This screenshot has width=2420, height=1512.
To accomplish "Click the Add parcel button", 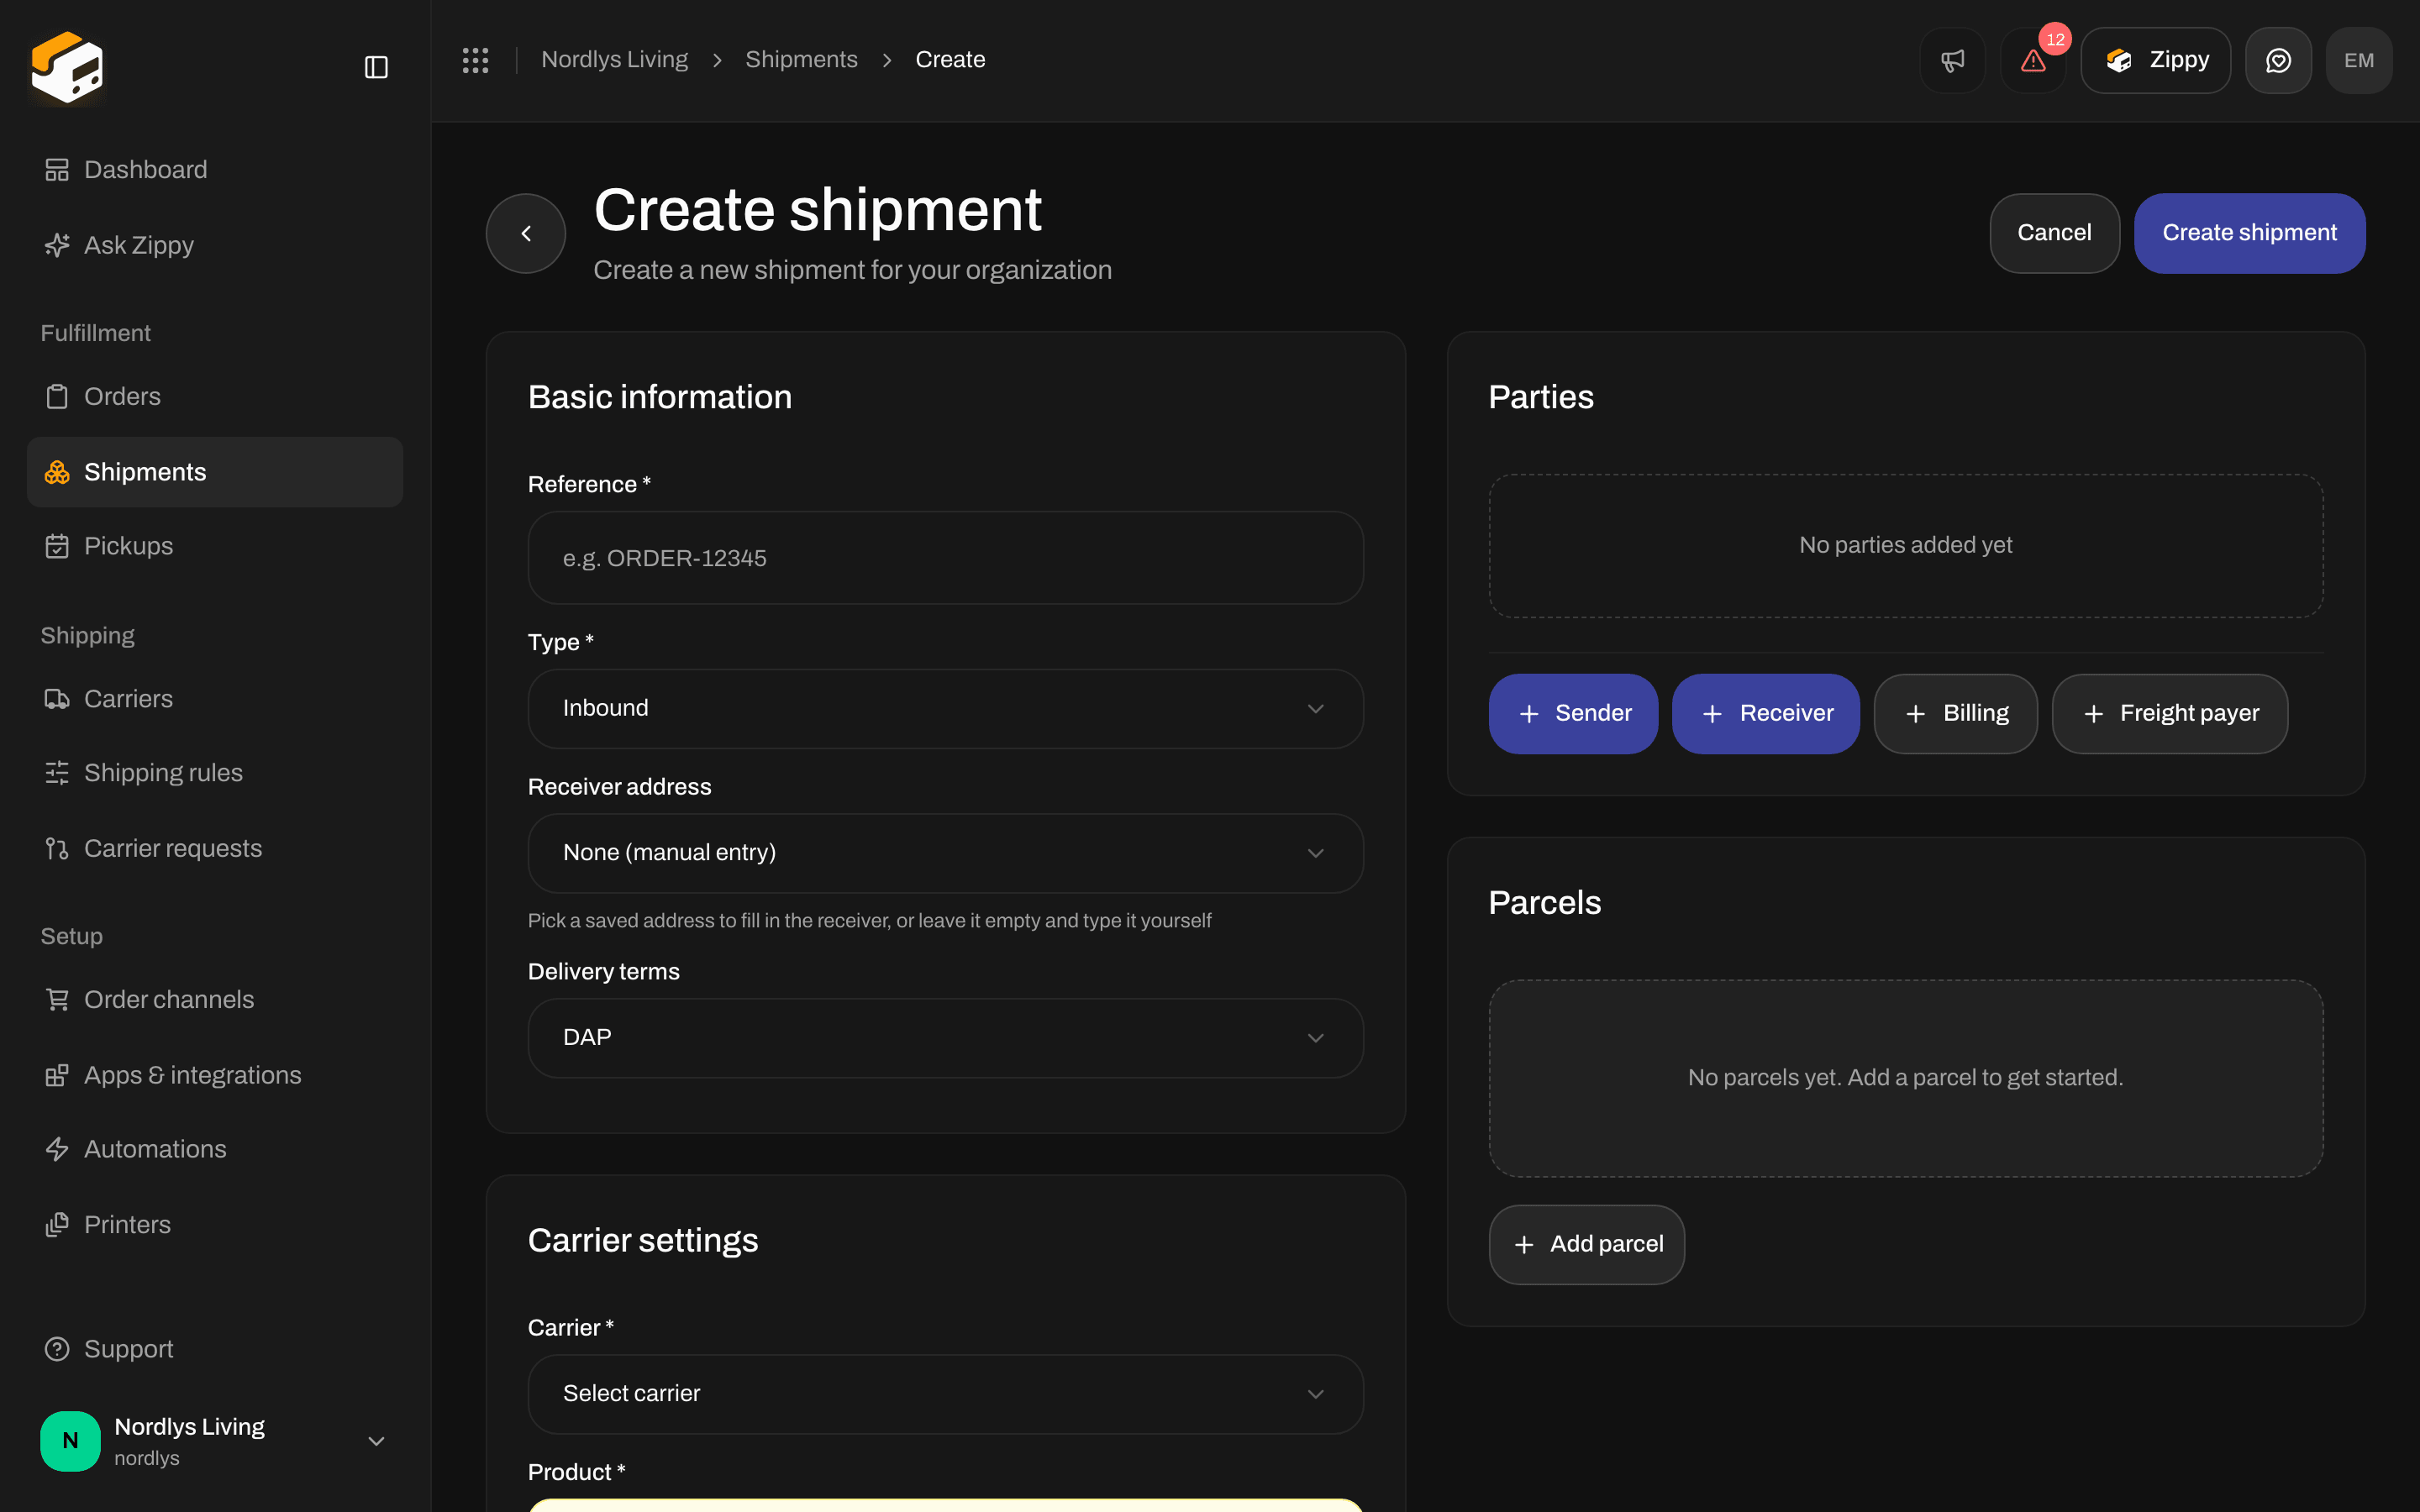I will [1586, 1244].
